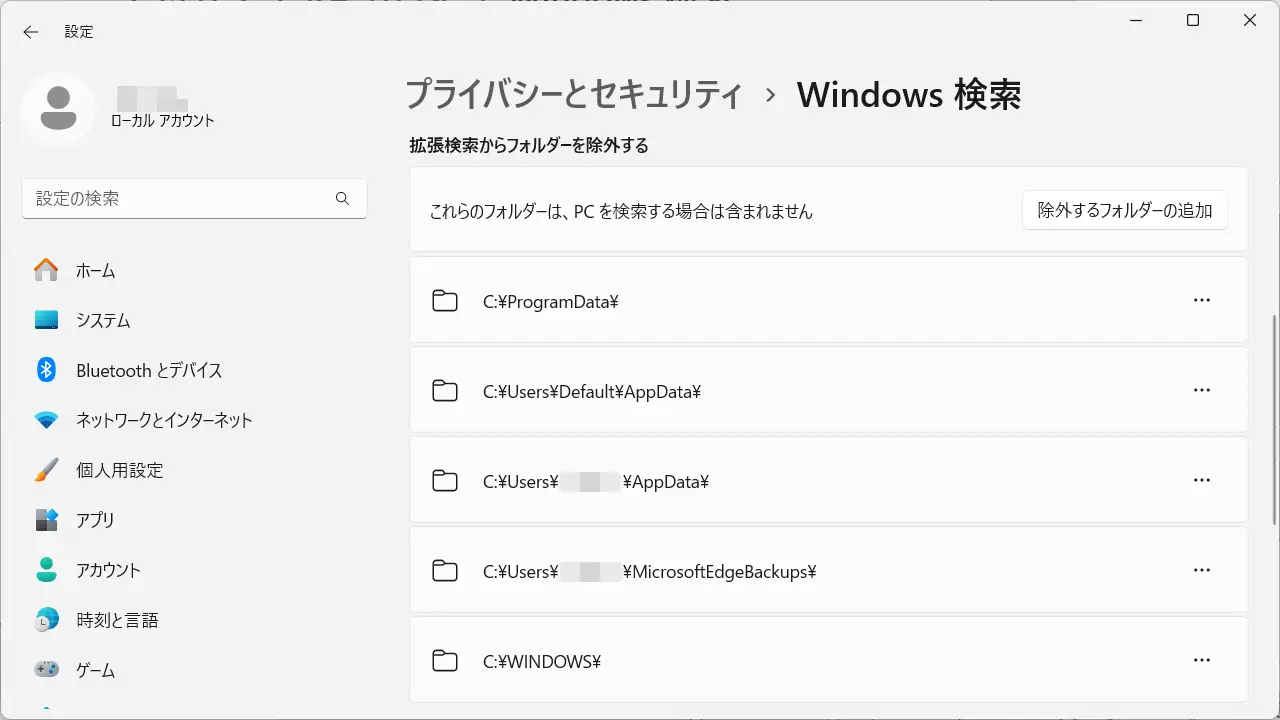Image resolution: width=1280 pixels, height=720 pixels.
Task: Open more options for MicrosoftEdgeBackups folder
Action: pyautogui.click(x=1202, y=570)
